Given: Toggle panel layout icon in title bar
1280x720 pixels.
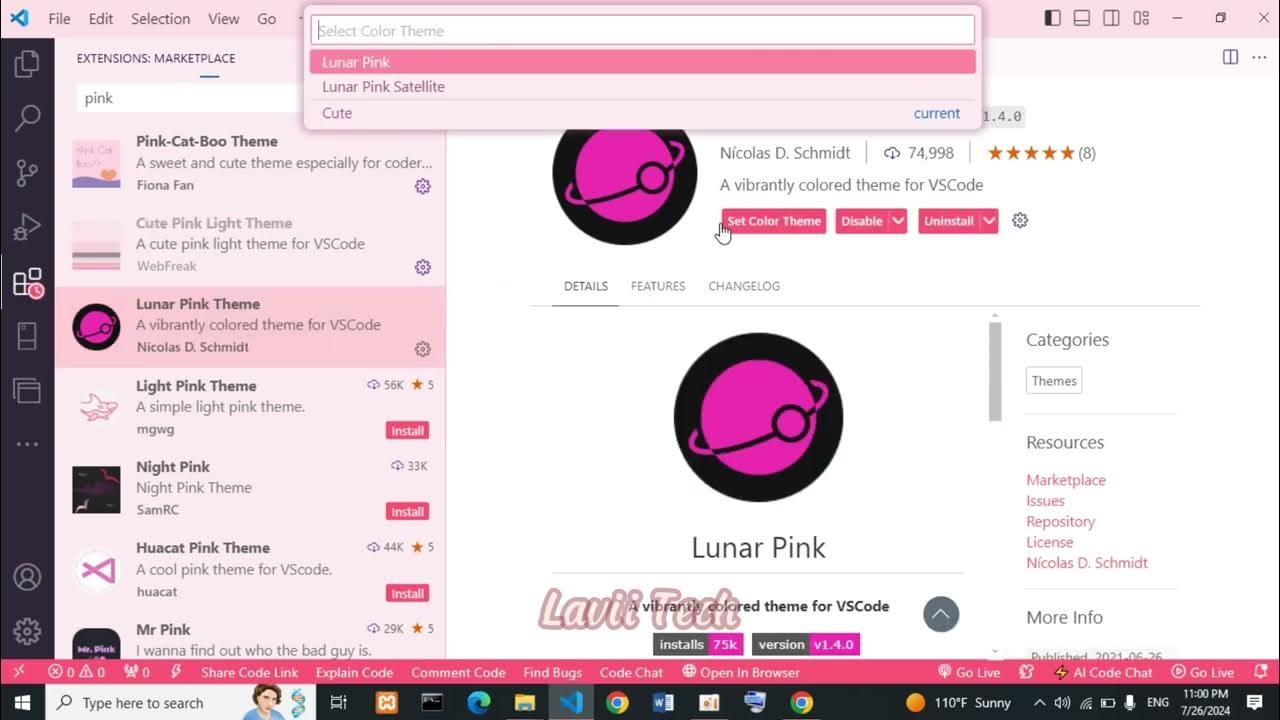Looking at the screenshot, I should coord(1081,18).
